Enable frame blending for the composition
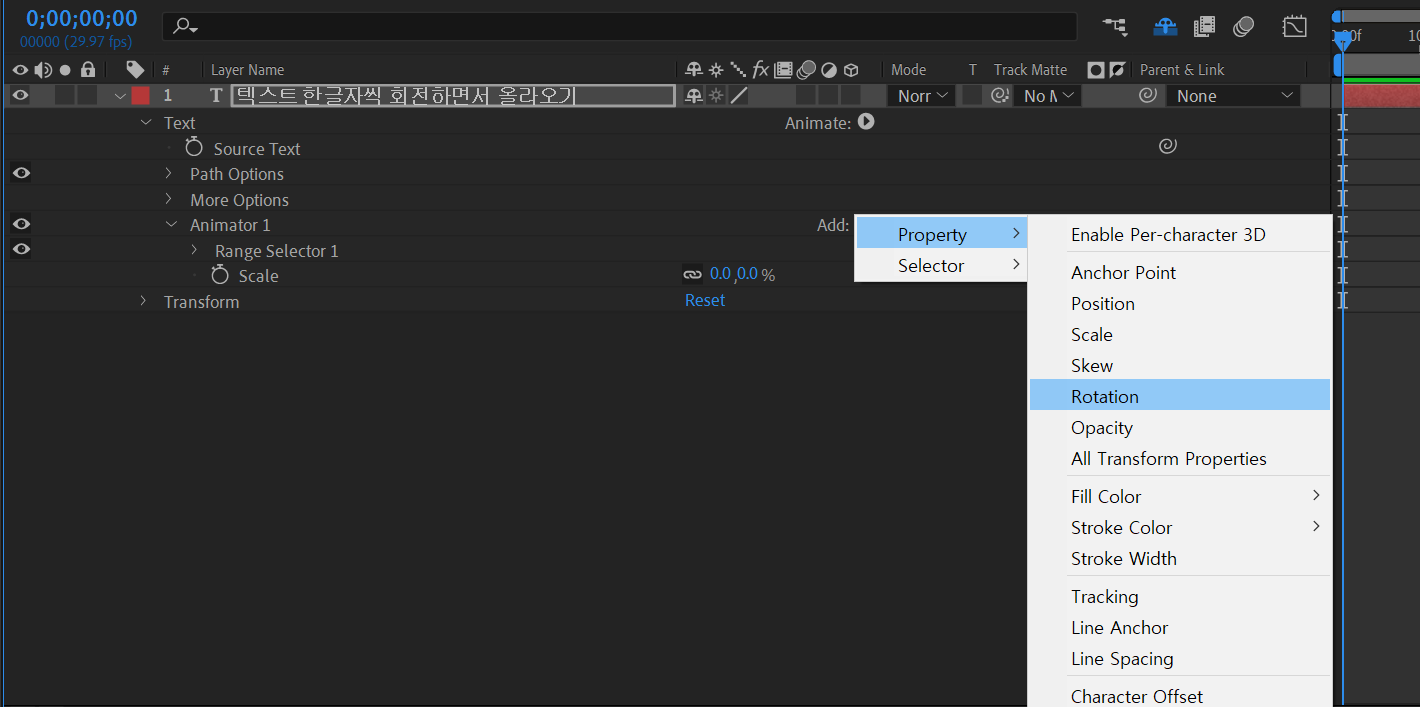 (1204, 27)
